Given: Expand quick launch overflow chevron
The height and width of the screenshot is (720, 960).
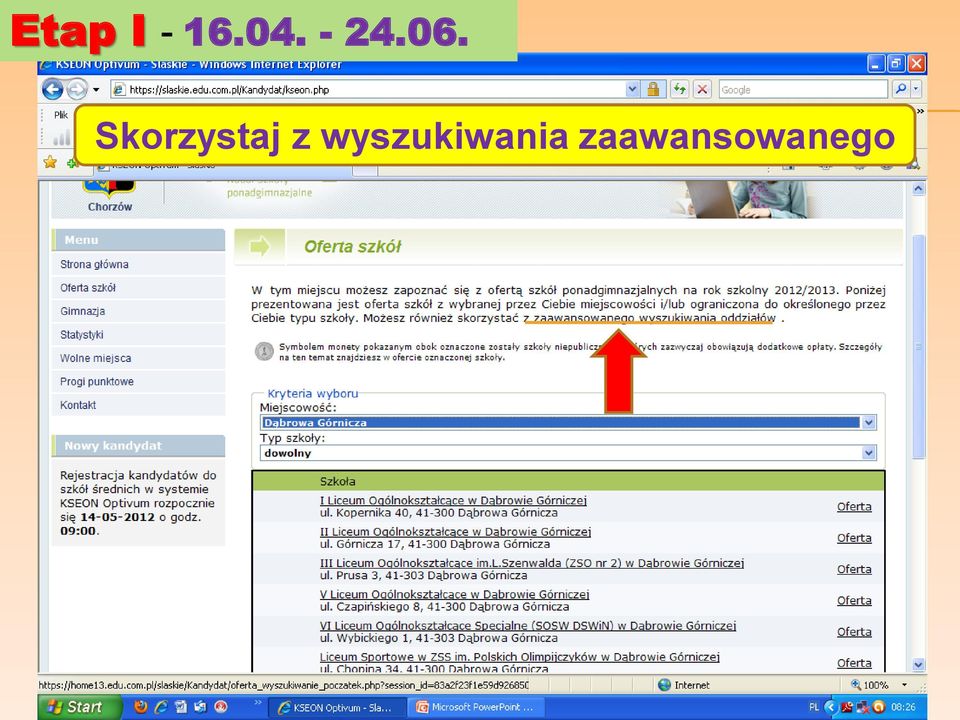Looking at the screenshot, I should coord(258,703).
